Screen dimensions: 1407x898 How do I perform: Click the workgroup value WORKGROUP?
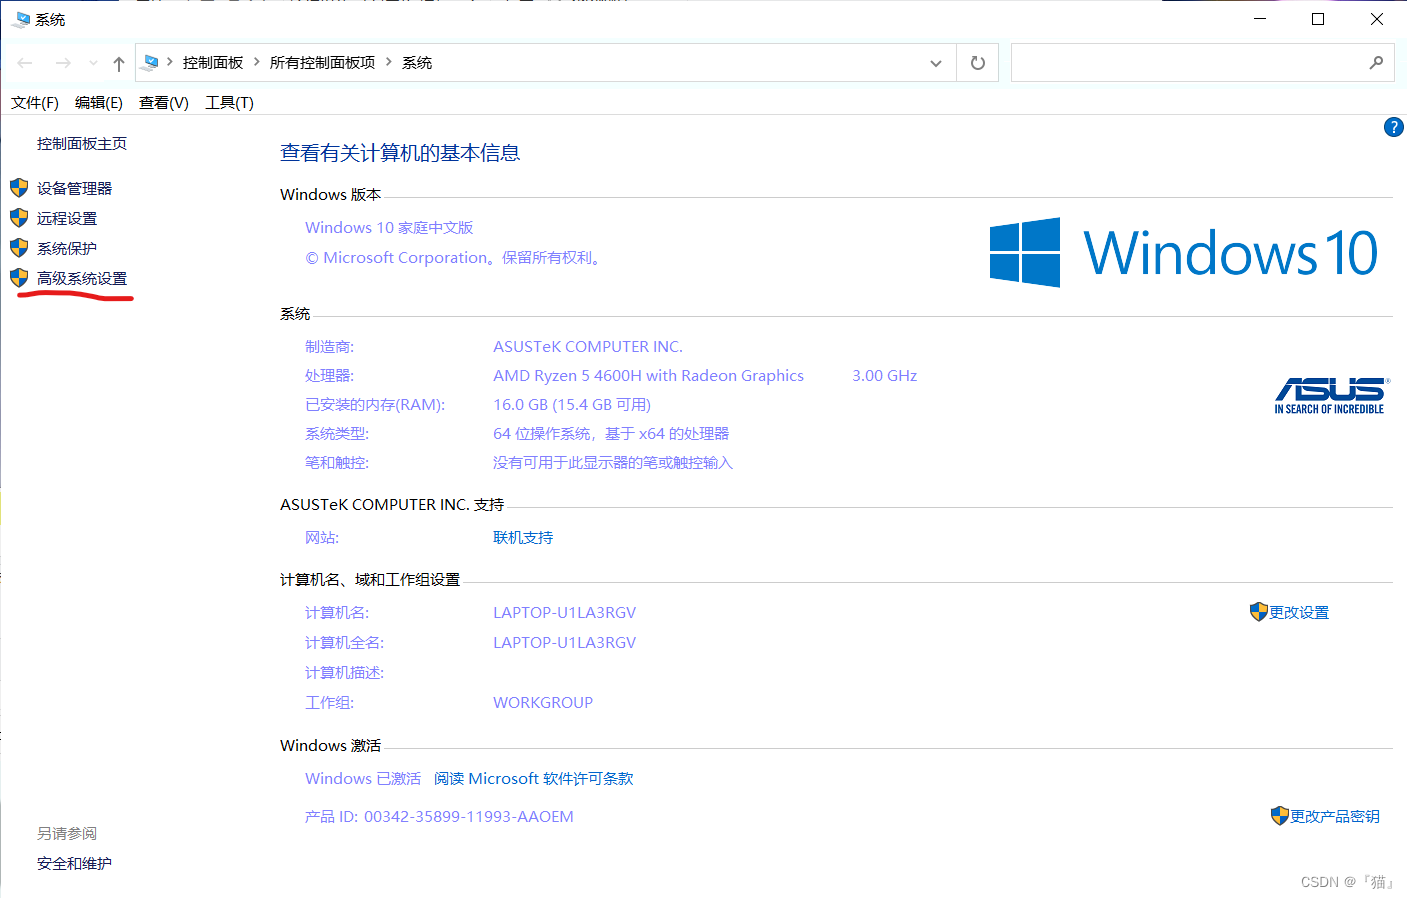point(543,703)
